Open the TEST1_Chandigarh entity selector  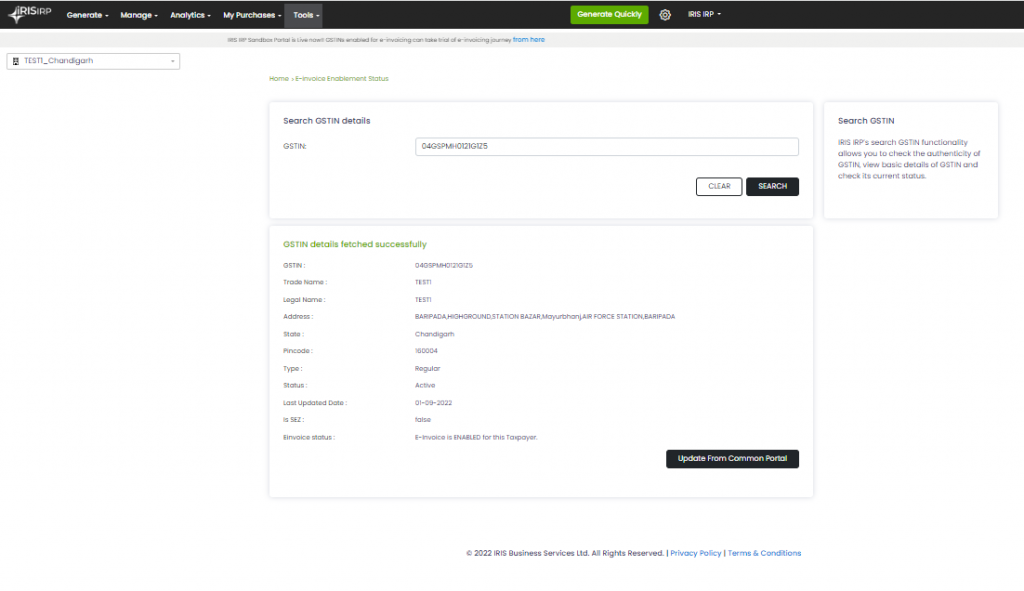93,60
